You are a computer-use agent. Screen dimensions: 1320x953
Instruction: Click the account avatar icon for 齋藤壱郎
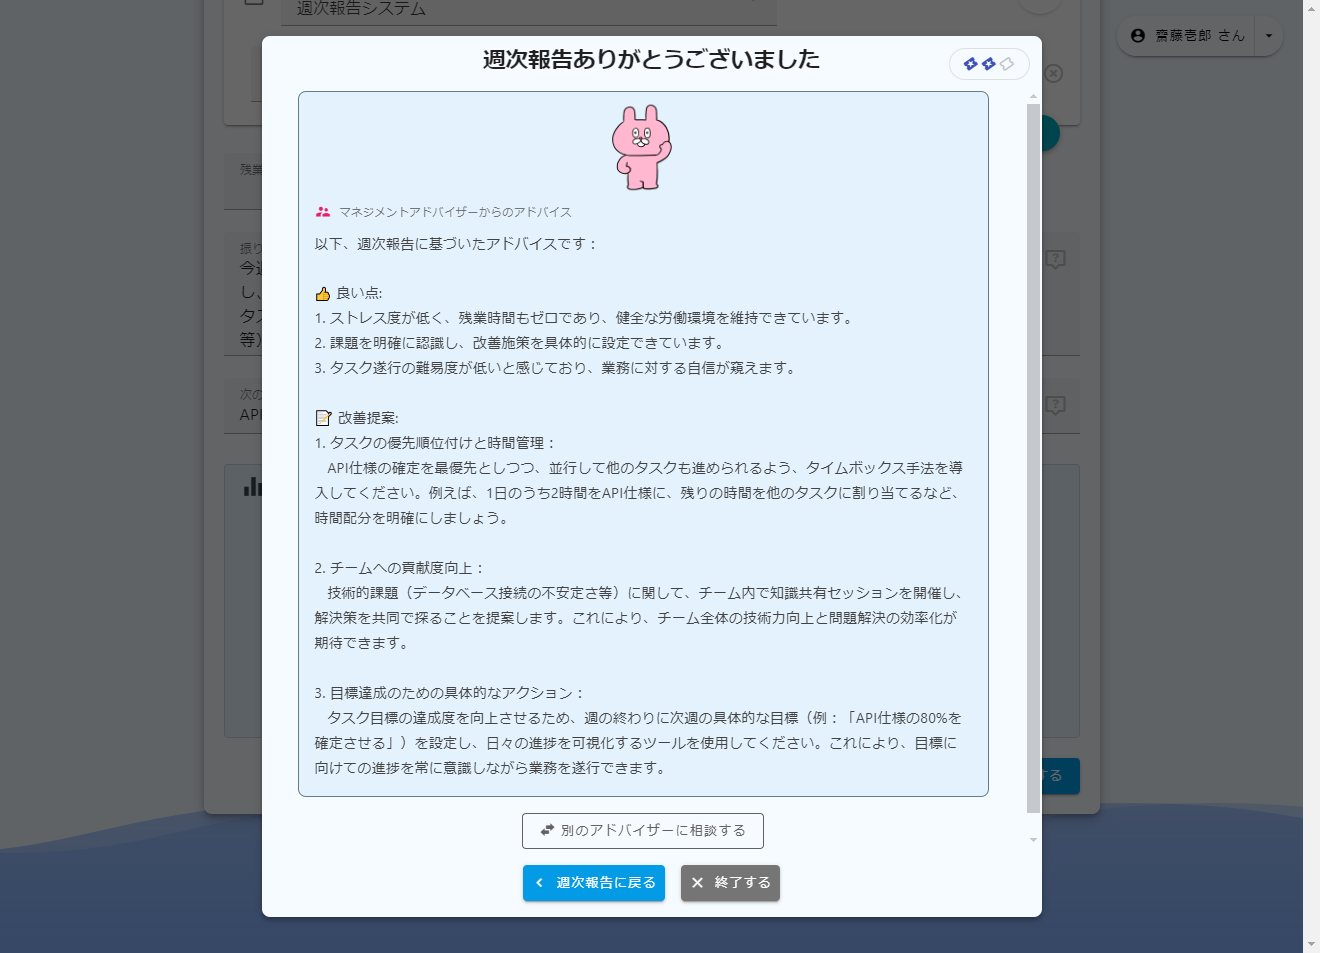[x=1138, y=36]
